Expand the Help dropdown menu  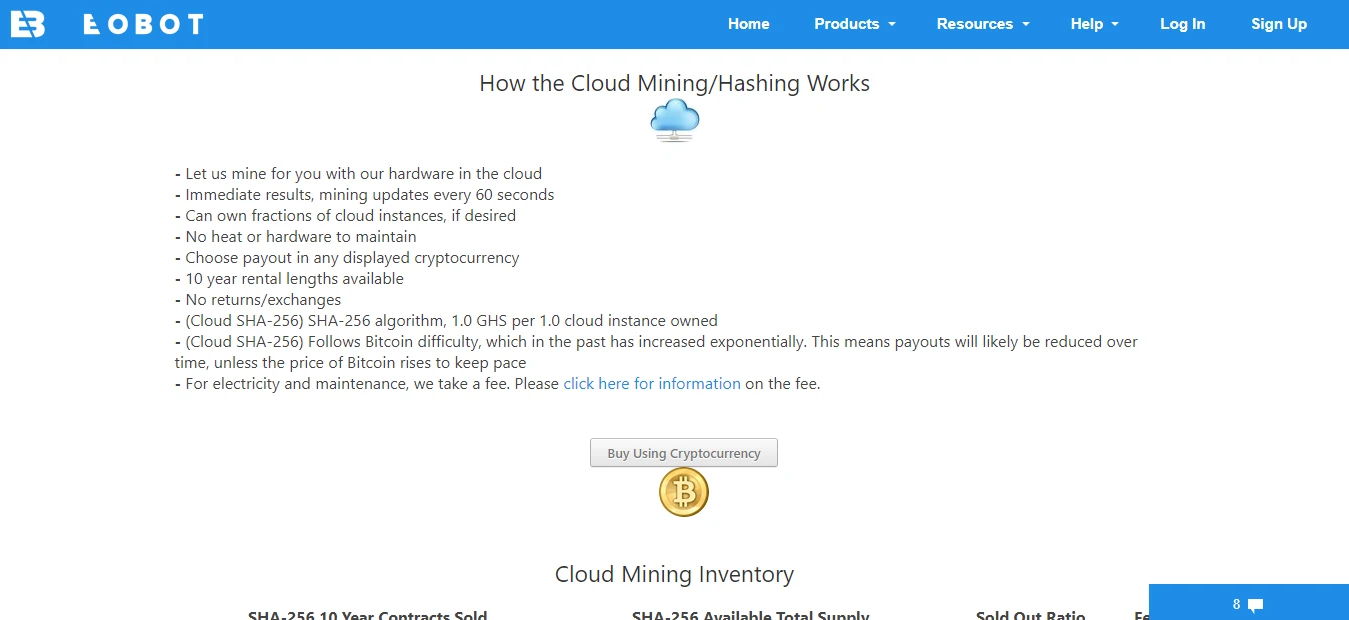1094,24
